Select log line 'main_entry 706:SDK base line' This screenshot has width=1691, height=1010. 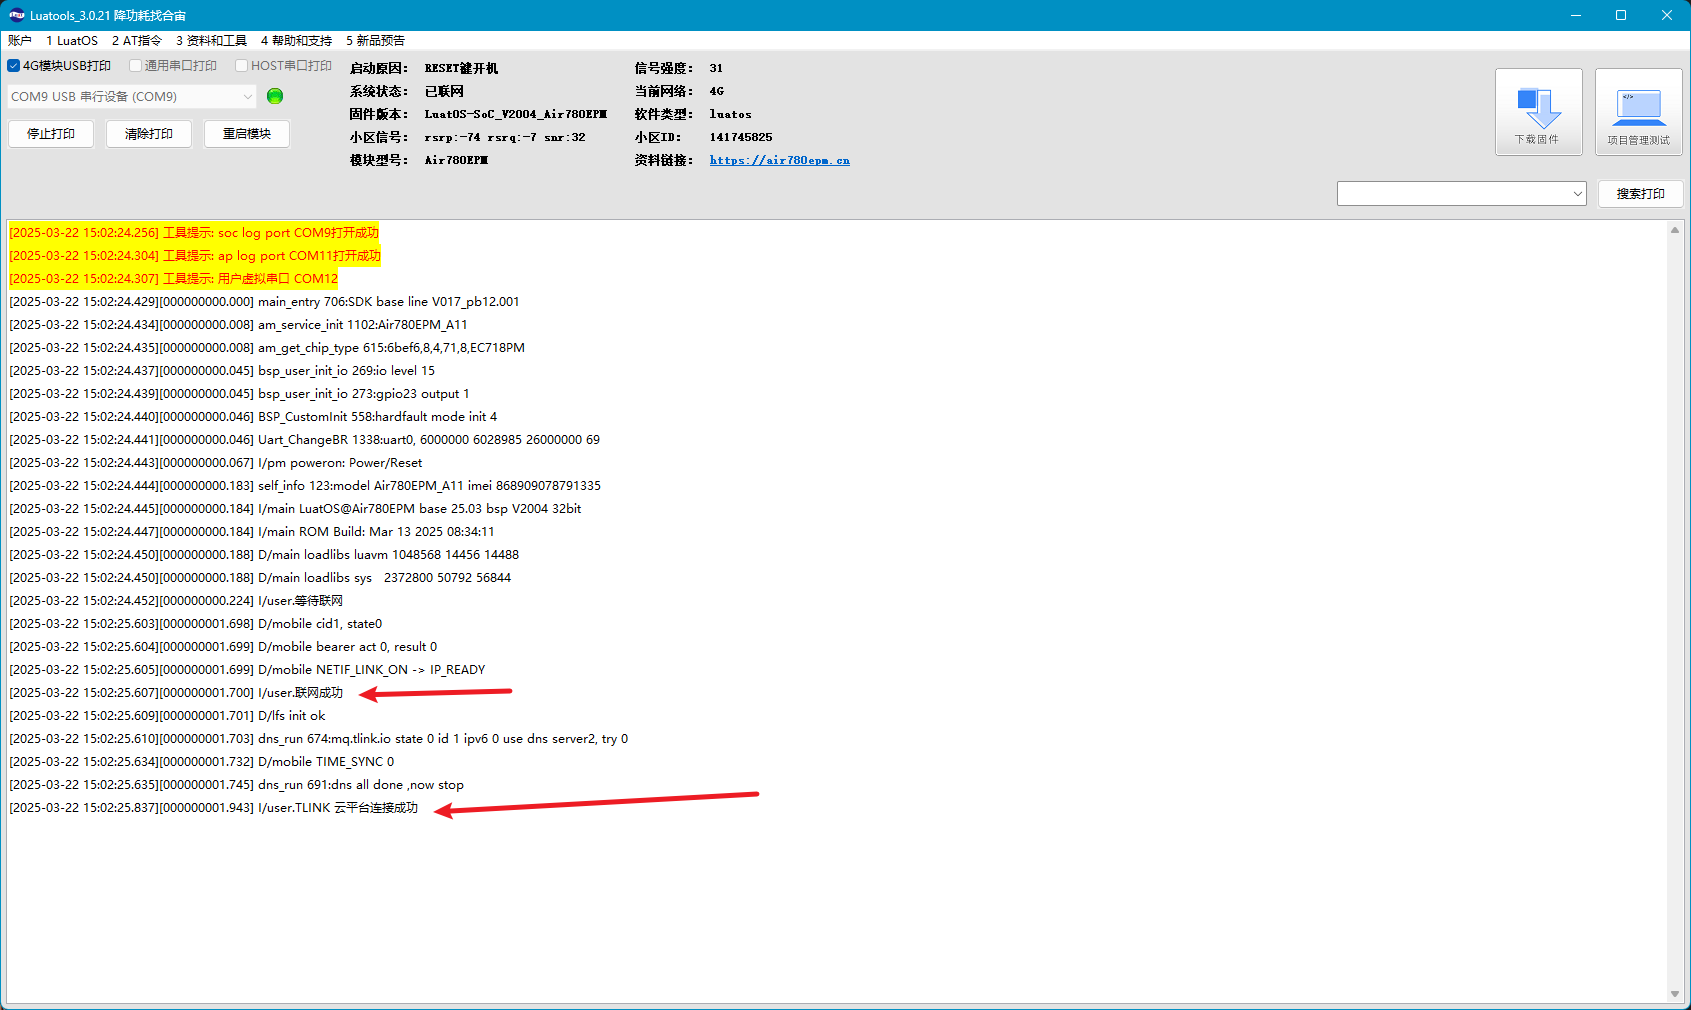coord(265,302)
